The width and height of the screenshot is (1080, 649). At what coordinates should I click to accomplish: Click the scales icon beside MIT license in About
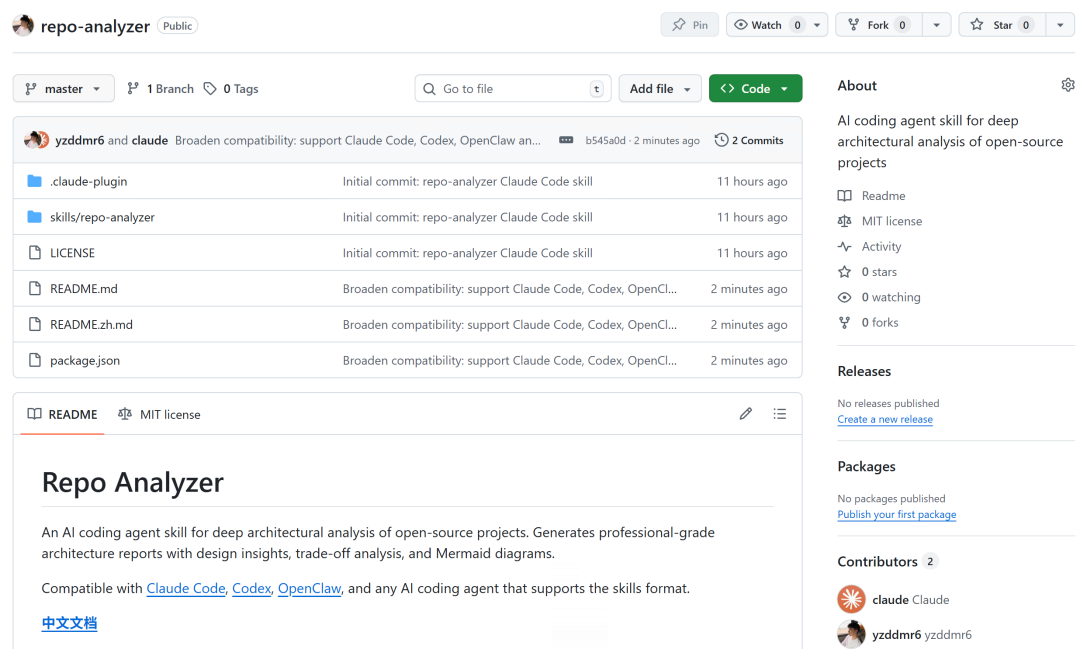pos(844,221)
